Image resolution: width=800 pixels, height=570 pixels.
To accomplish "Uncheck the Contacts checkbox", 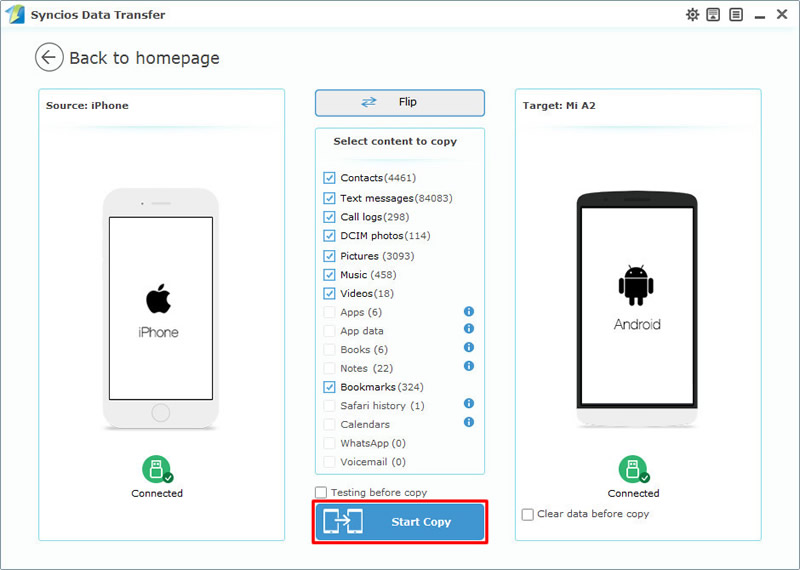I will (x=329, y=178).
